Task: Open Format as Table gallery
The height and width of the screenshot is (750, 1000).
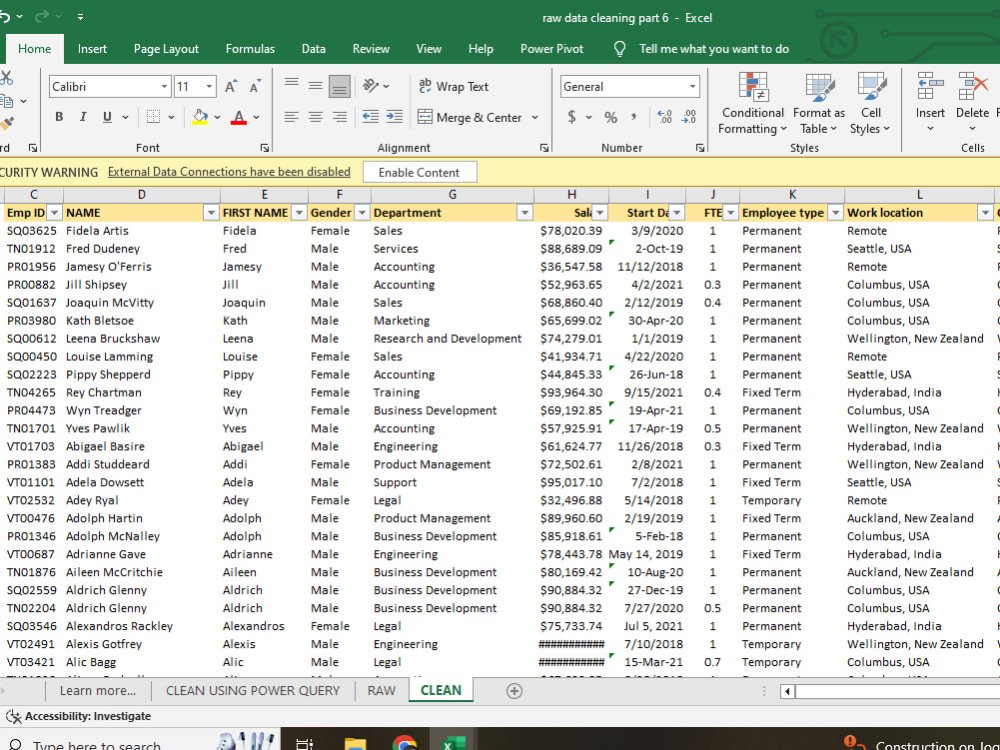Action: click(x=819, y=103)
